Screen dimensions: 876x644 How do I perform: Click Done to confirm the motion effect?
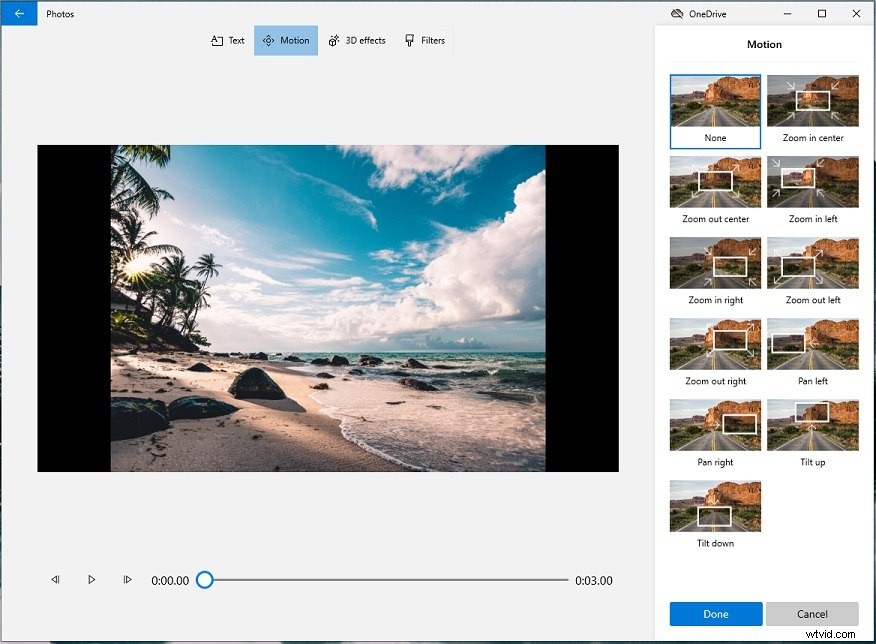click(x=714, y=613)
